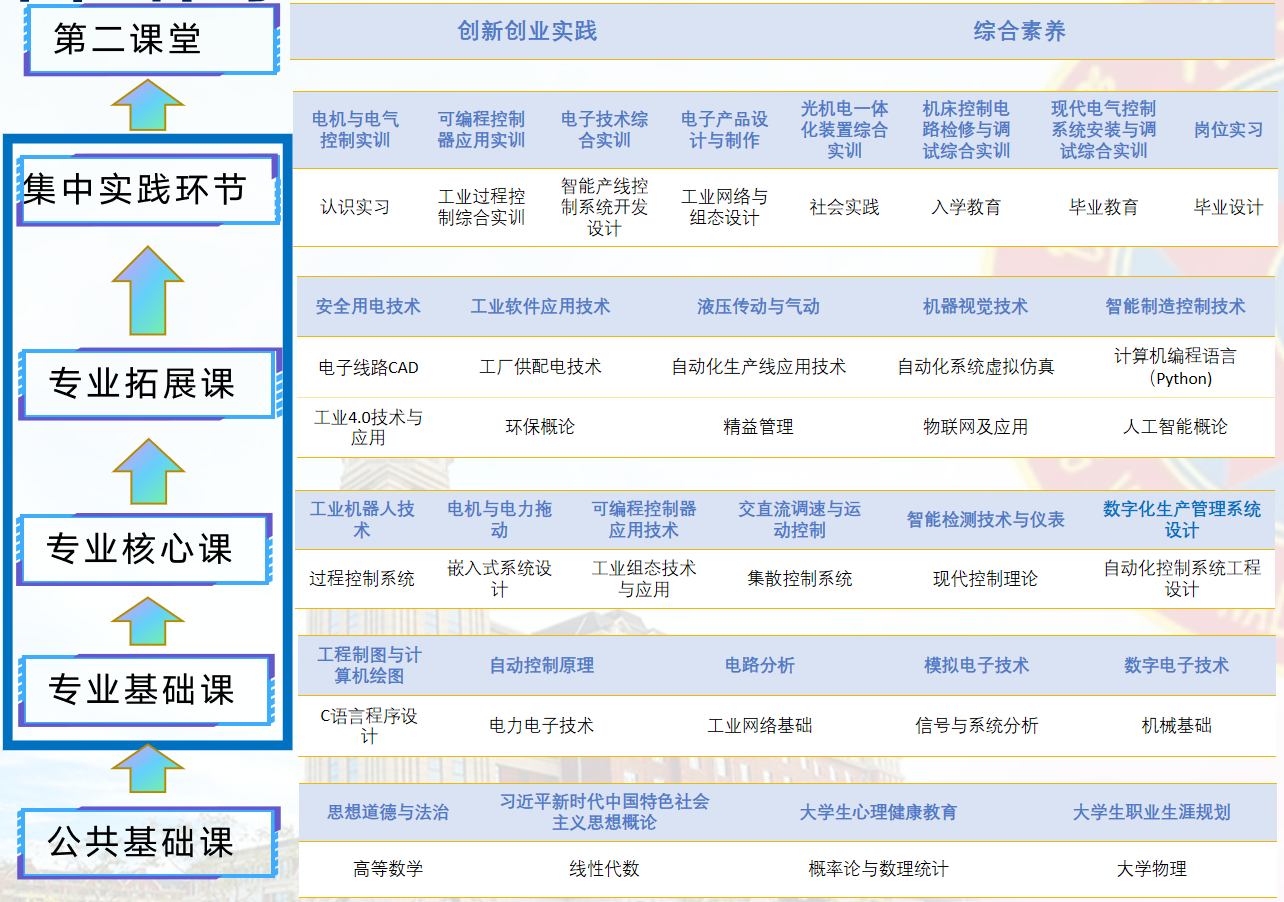This screenshot has width=1284, height=902.
Task: Select 计算机编程语言 (Python) course
Action: [1175, 367]
